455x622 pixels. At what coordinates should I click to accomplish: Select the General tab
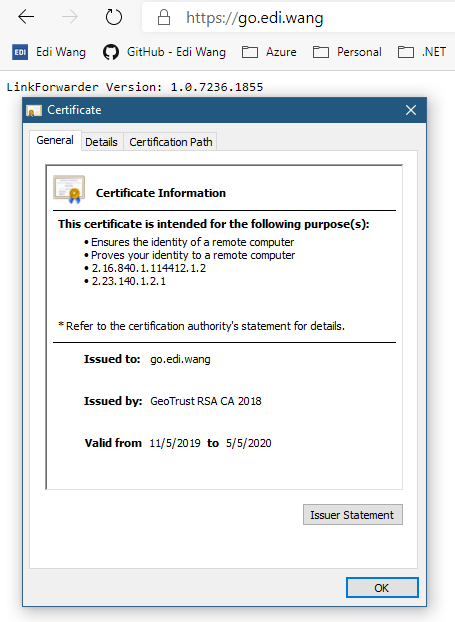55,140
